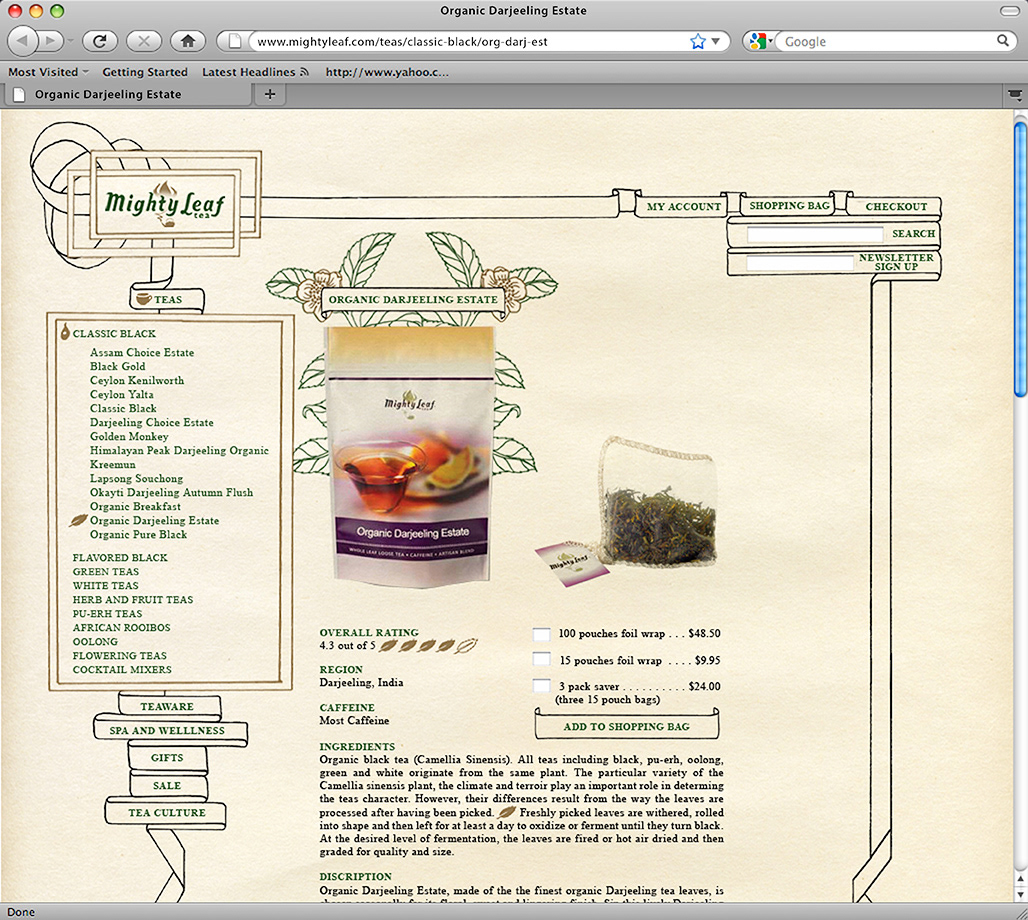This screenshot has height=920, width=1028.
Task: Click the ADD TO SHOPPING BAG button
Action: pos(626,727)
